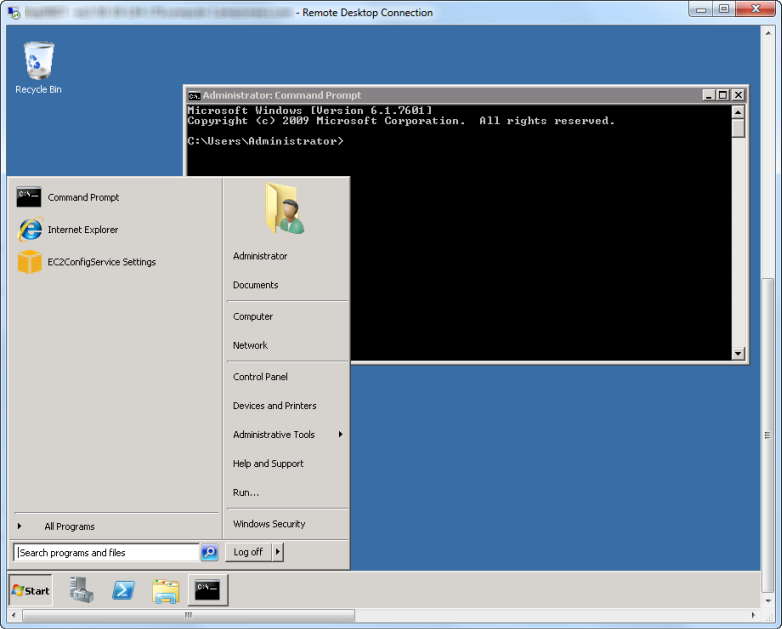Screen dimensions: 782x629
Task: Click the Administrator user picture
Action: [x=285, y=209]
